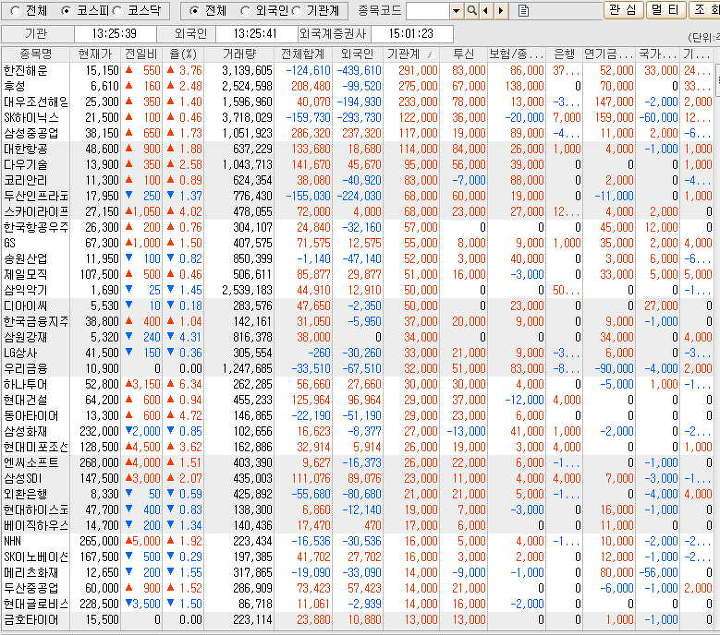The width and height of the screenshot is (720, 635).
Task: Select the 삼익악기 stock row
Action: click(x=358, y=290)
